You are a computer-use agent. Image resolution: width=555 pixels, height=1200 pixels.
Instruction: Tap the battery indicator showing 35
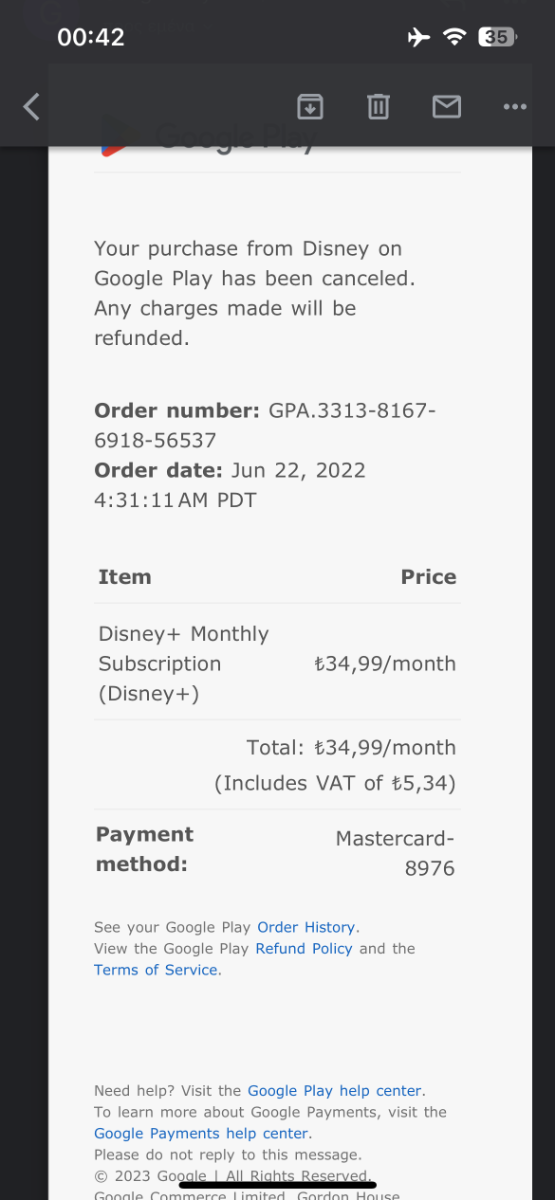[497, 37]
